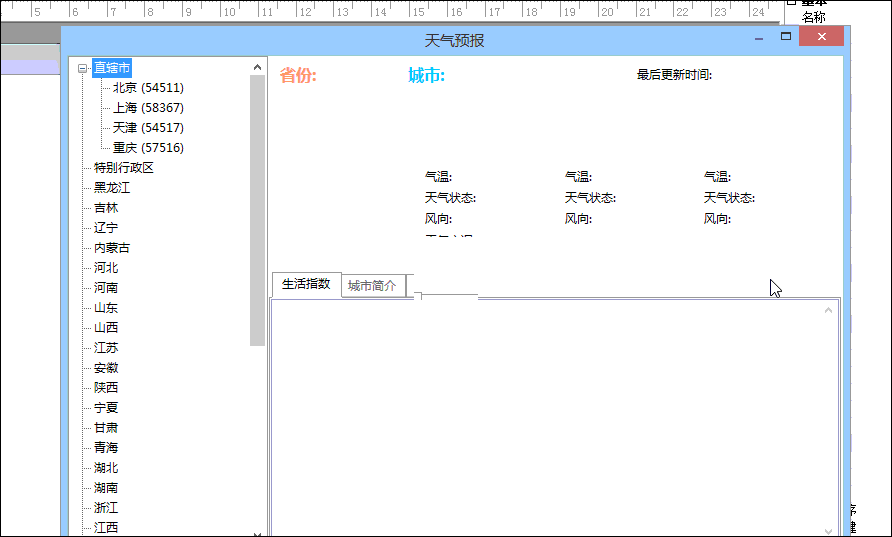The image size is (892, 537).
Task: Select the 辽宁 province node
Action: [106, 228]
